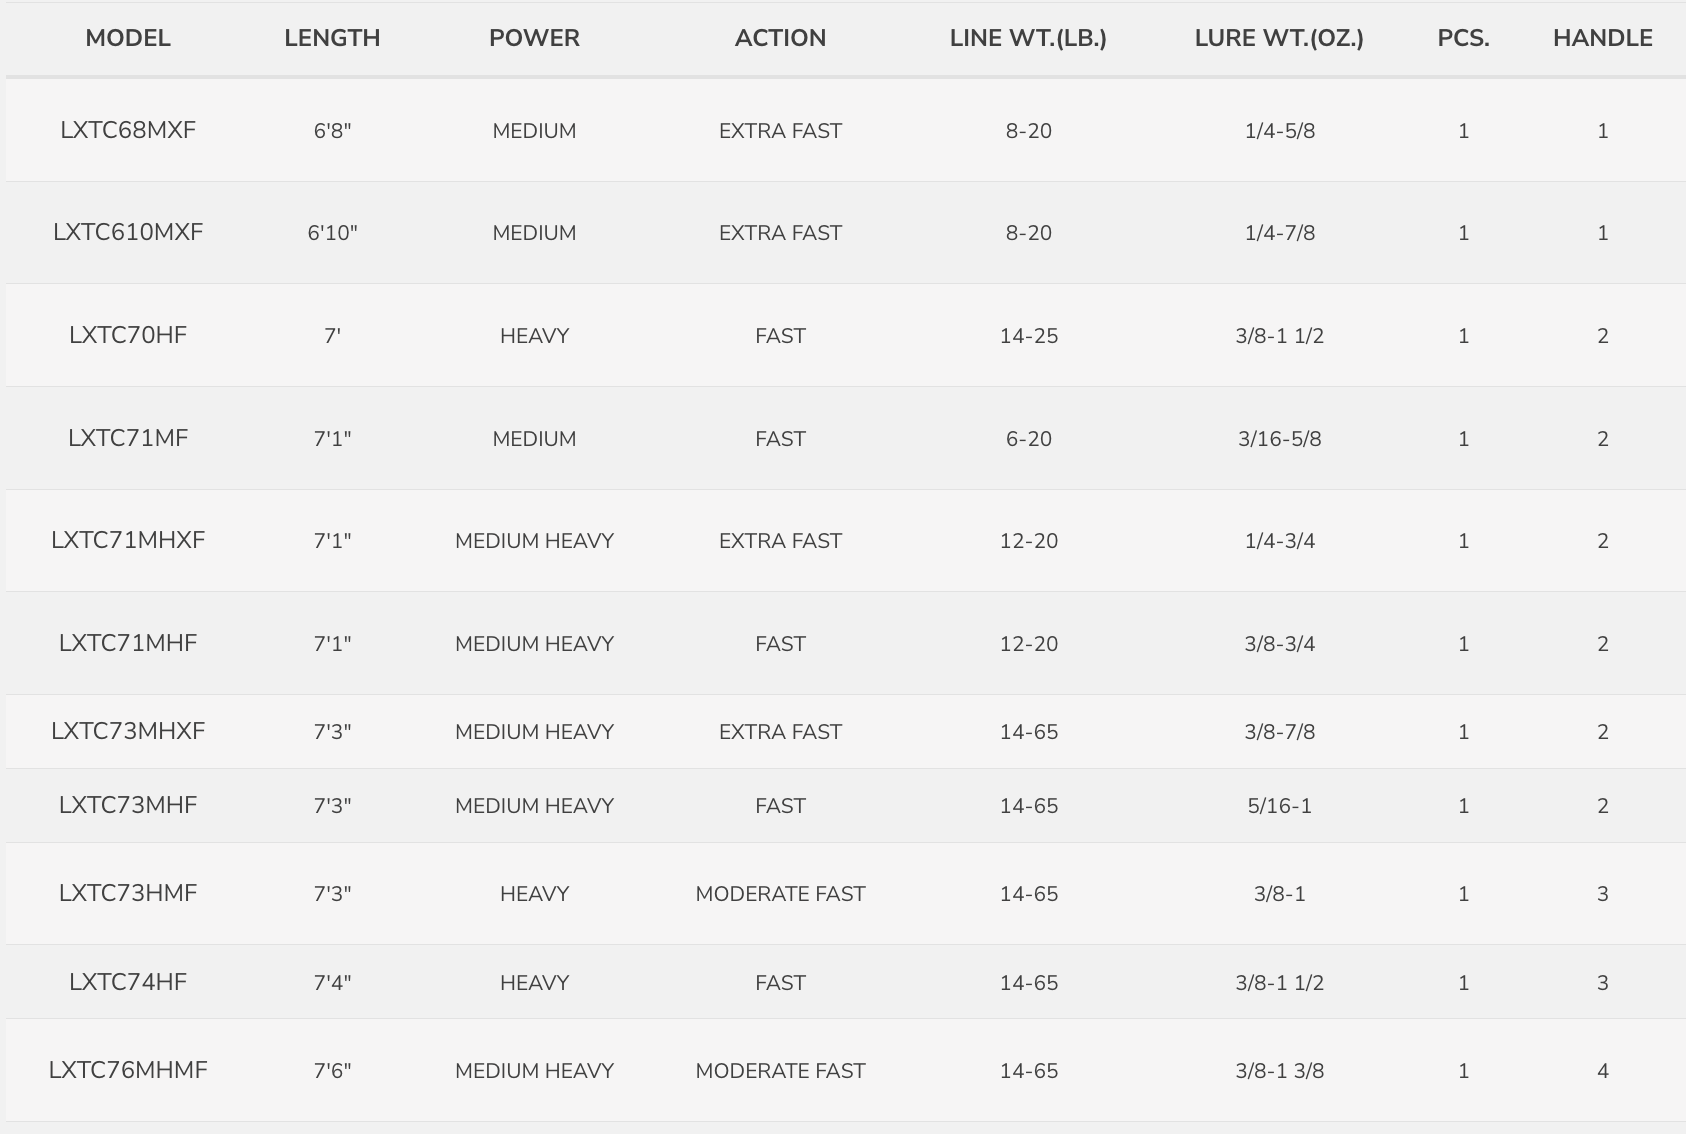Click the LINE WT.(LB.) column header
The image size is (1686, 1134).
click(x=1028, y=38)
